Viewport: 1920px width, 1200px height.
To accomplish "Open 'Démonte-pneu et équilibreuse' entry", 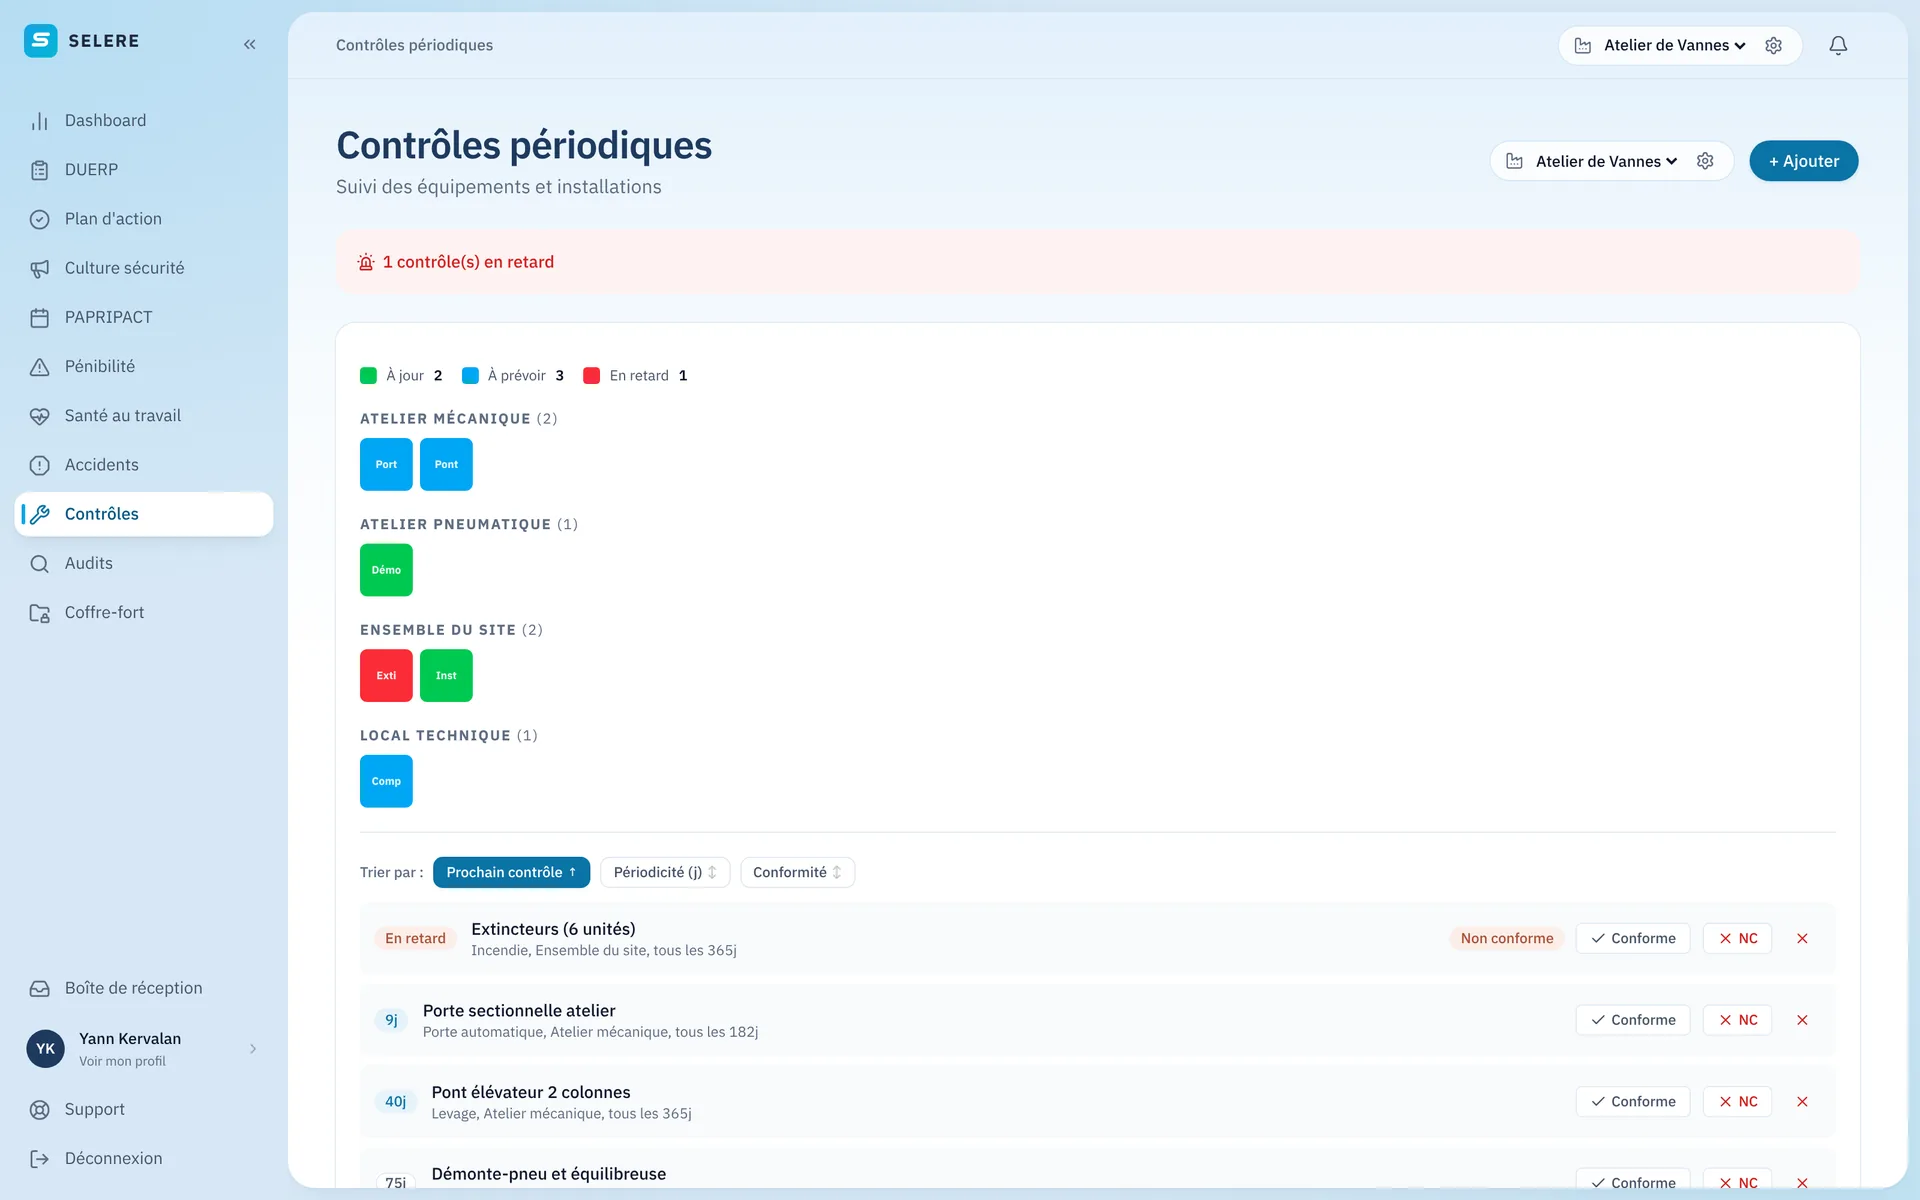I will pyautogui.click(x=548, y=1174).
